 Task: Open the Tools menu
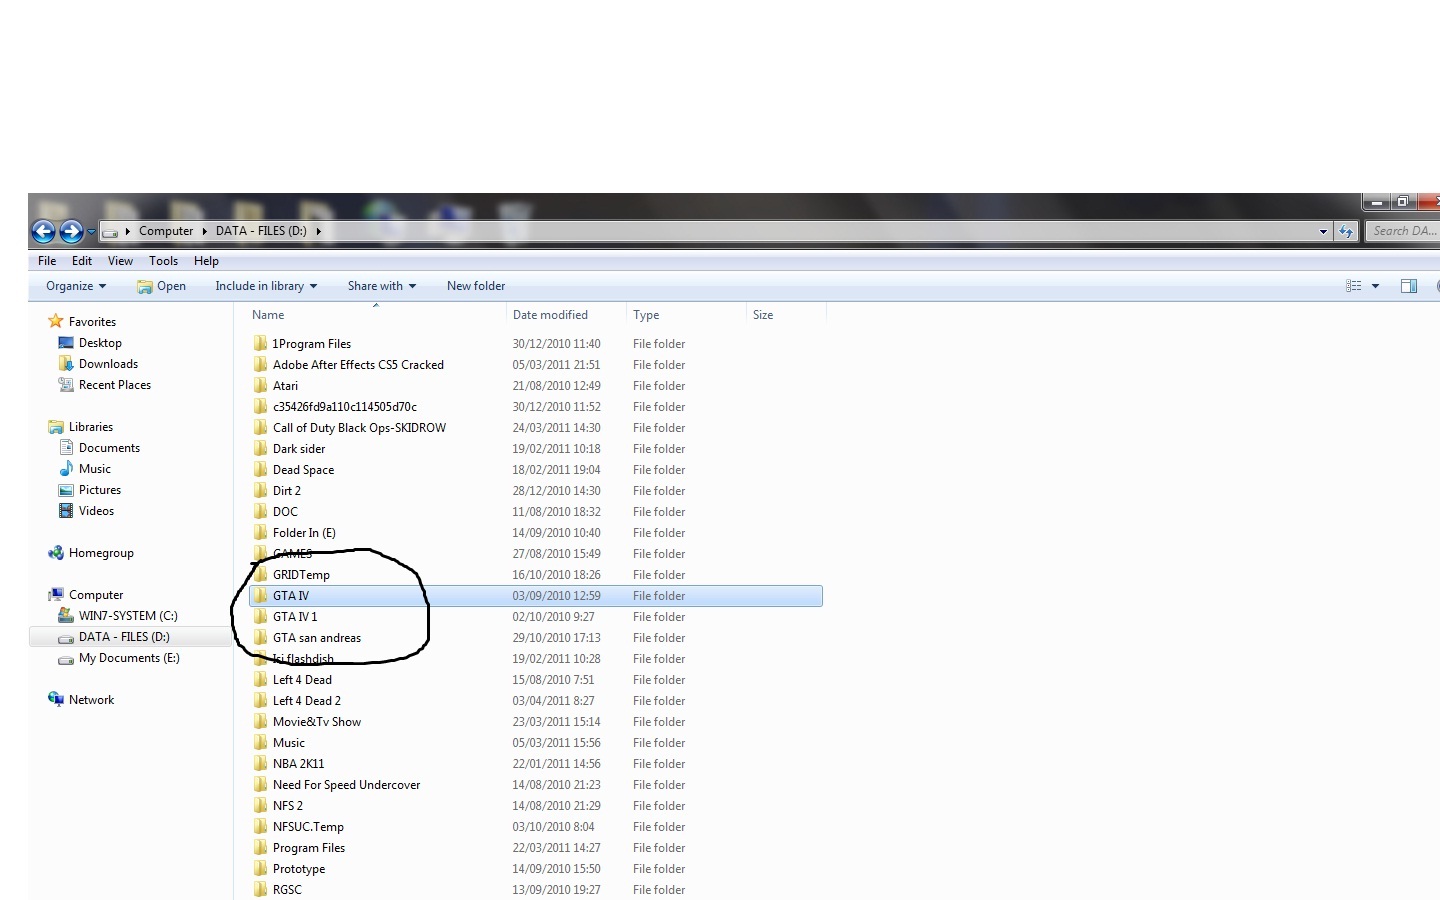163,261
